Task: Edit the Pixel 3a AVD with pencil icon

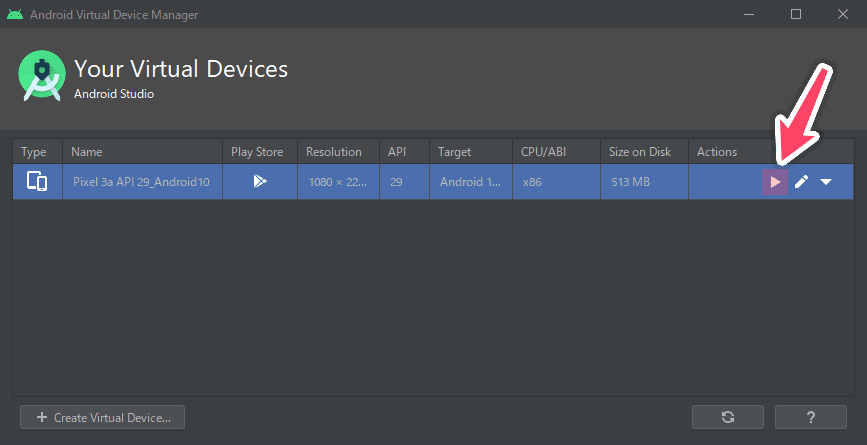Action: pyautogui.click(x=801, y=182)
